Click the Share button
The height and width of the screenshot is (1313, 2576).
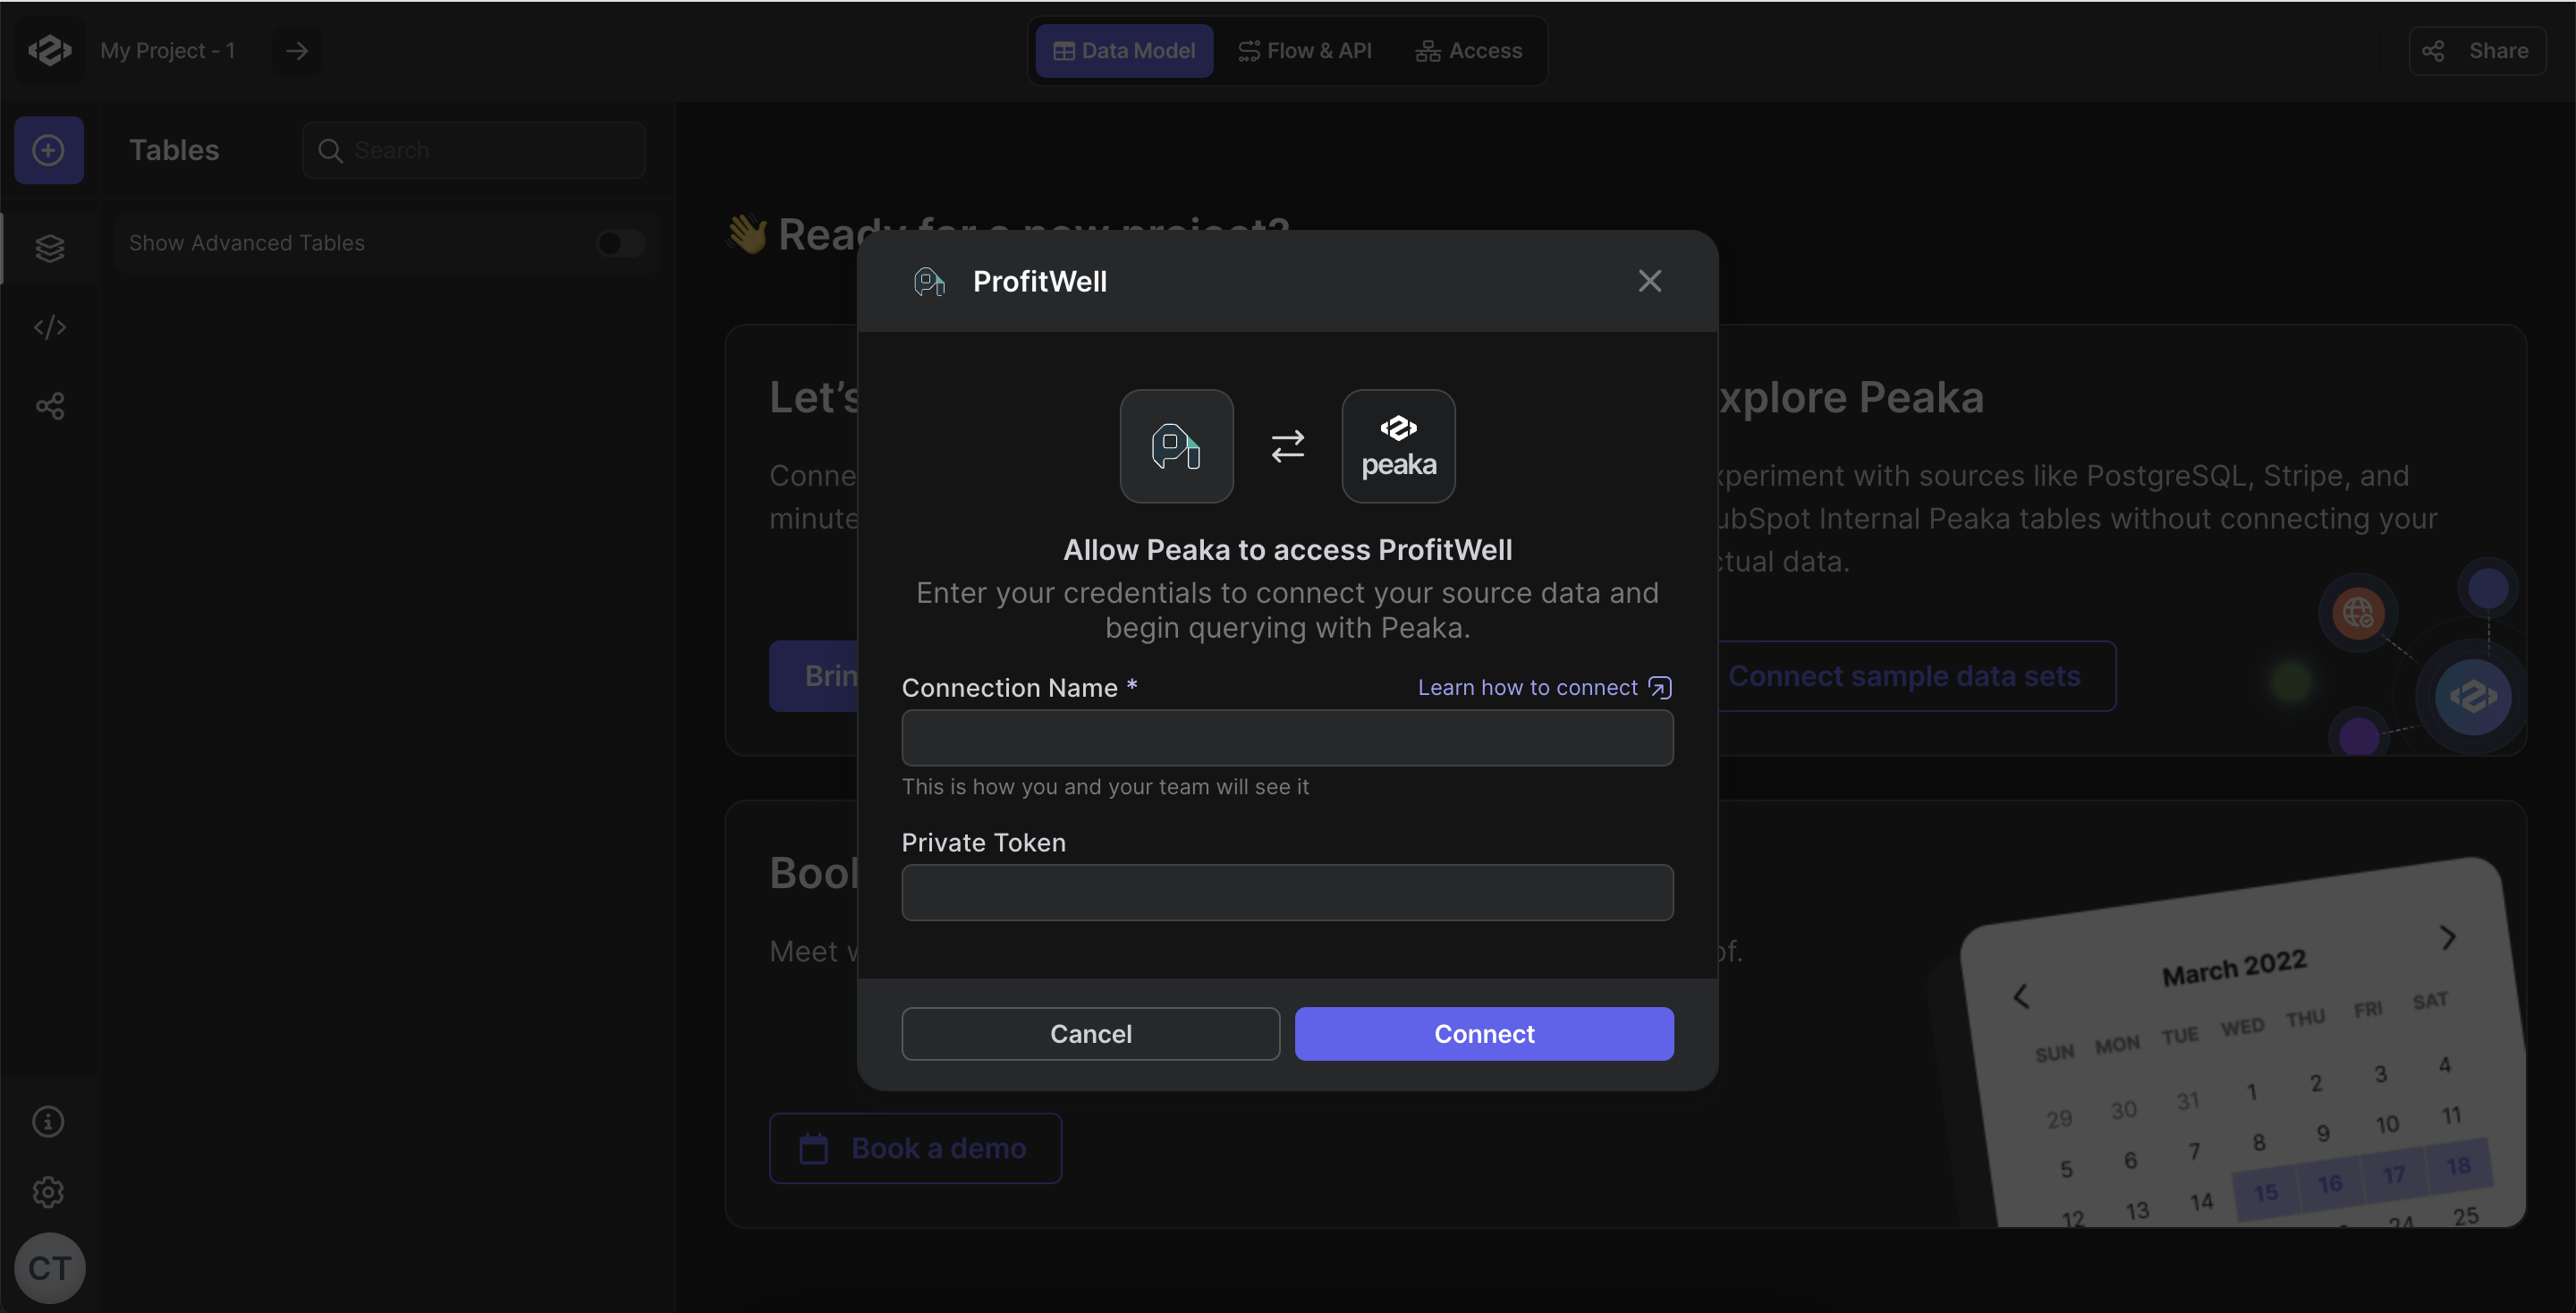2476,50
